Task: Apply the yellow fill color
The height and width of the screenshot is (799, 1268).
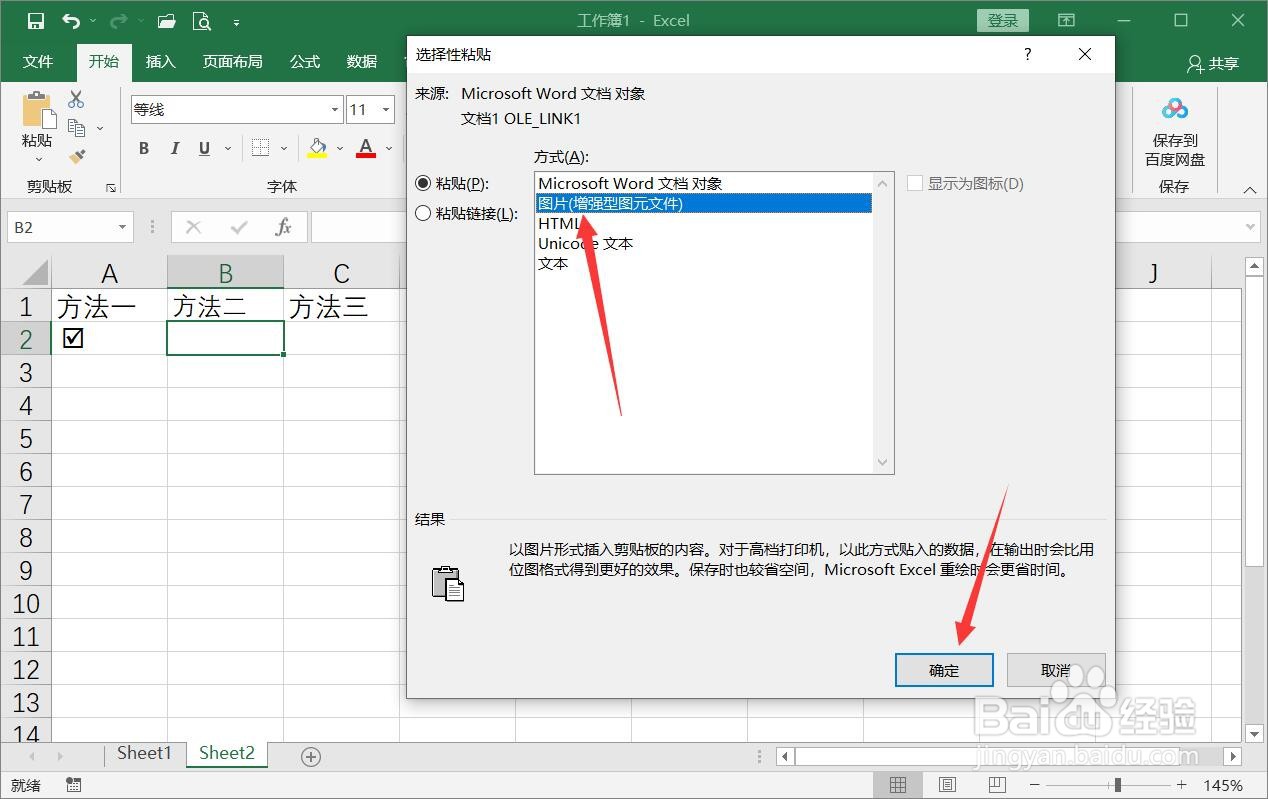Action: (x=317, y=148)
